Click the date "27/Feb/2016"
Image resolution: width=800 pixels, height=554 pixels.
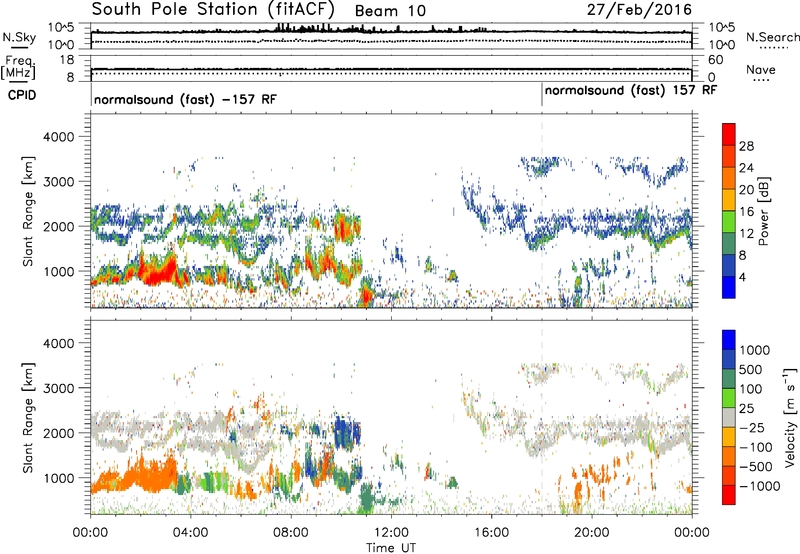point(639,9)
